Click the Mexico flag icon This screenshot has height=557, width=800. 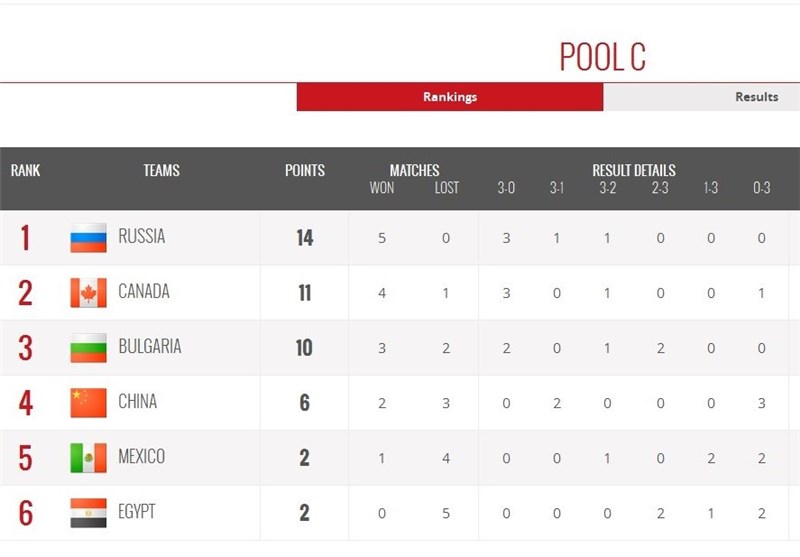88,458
